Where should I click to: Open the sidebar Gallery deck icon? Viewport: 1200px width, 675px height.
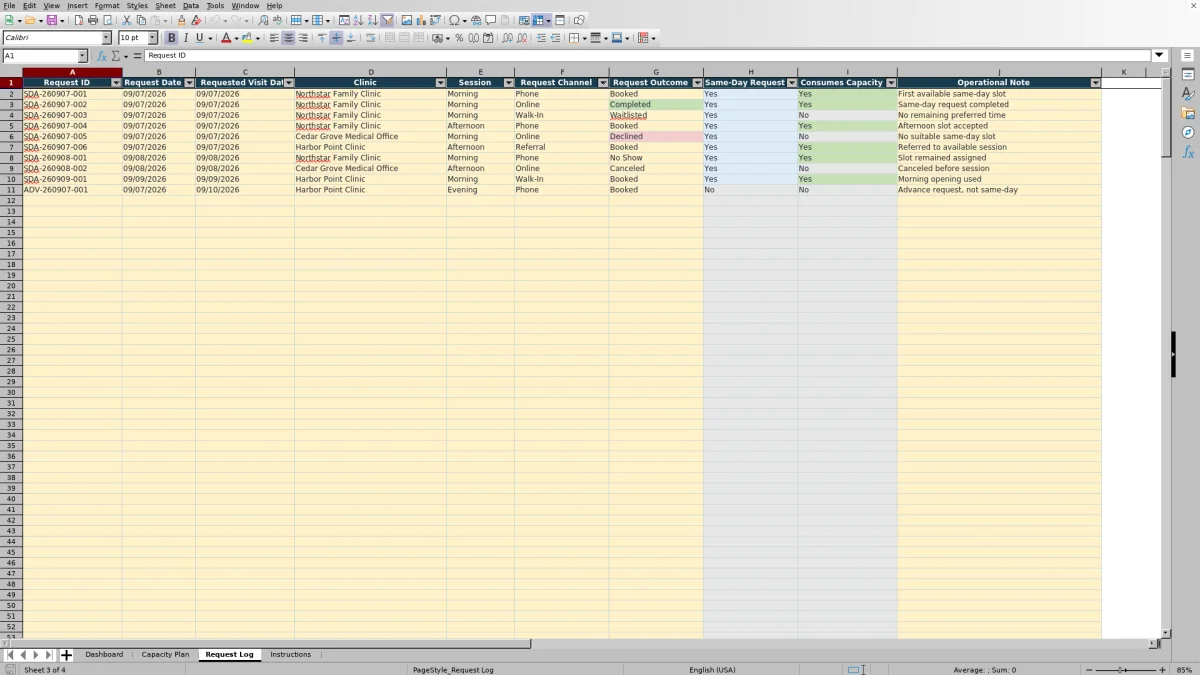click(1188, 113)
